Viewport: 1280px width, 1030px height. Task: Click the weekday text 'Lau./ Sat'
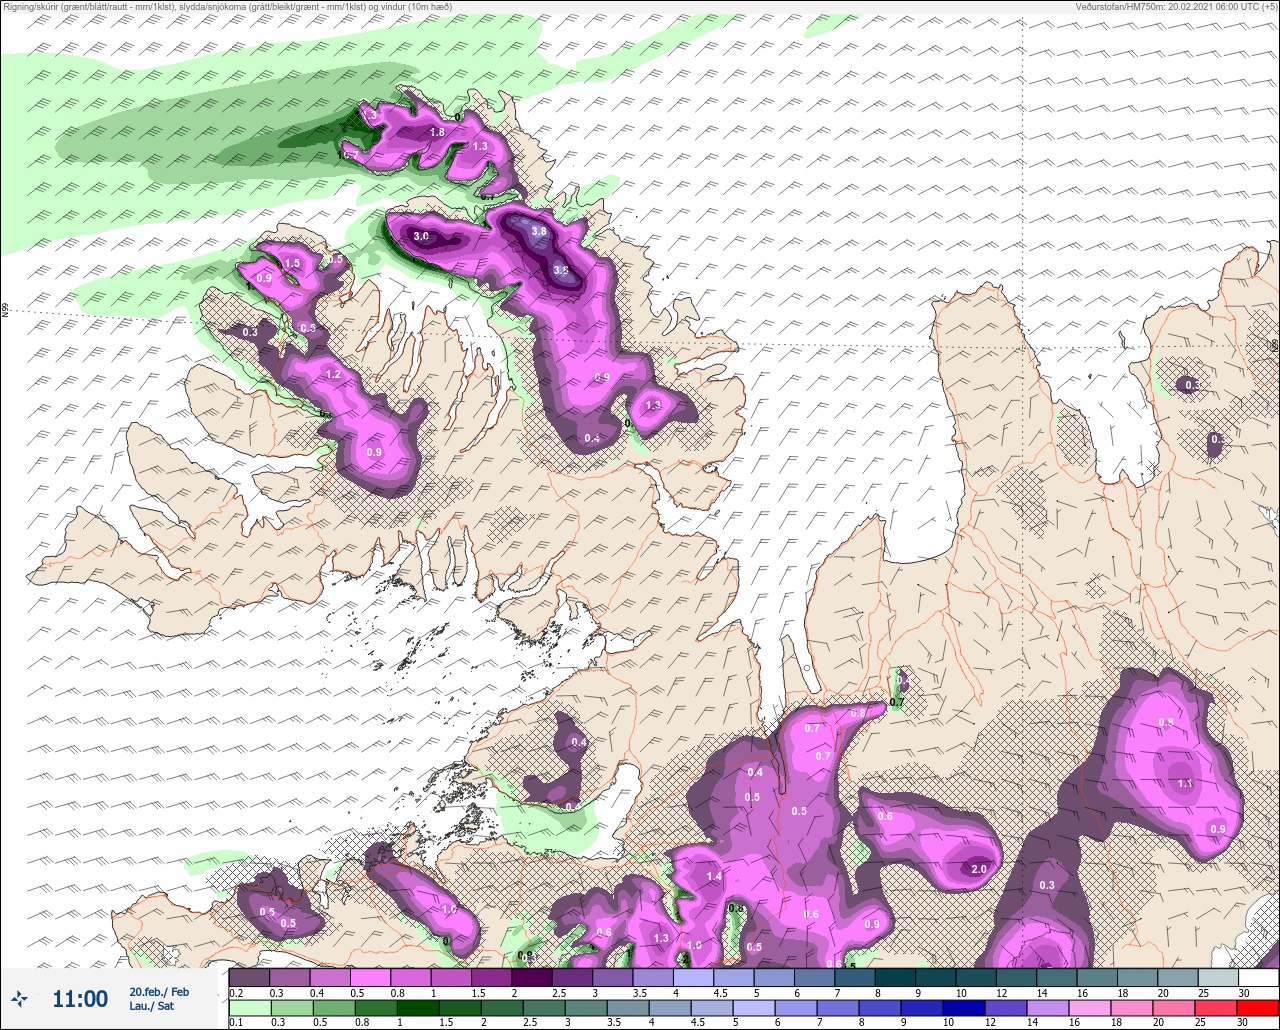tap(152, 1006)
